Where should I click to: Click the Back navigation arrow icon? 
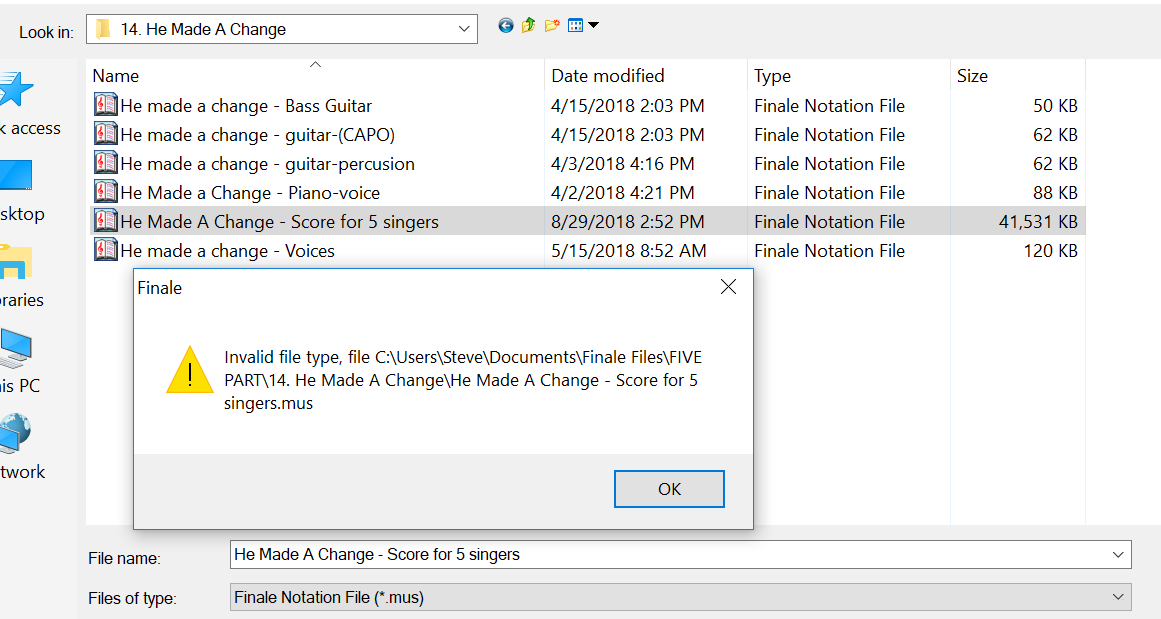[506, 26]
